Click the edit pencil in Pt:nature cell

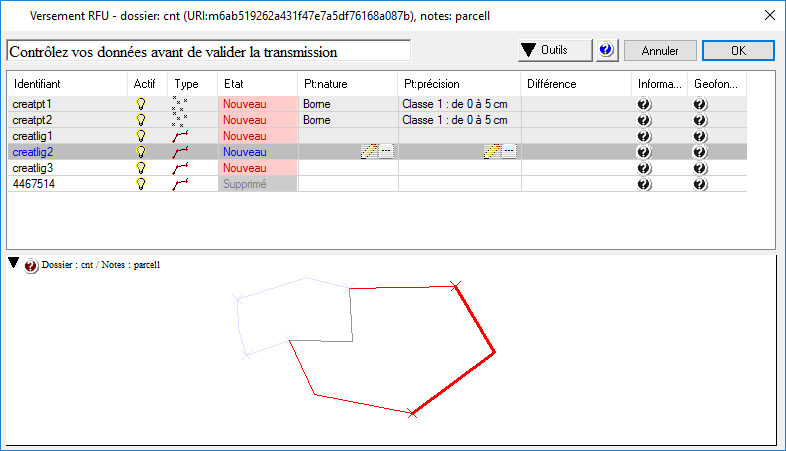click(x=369, y=151)
